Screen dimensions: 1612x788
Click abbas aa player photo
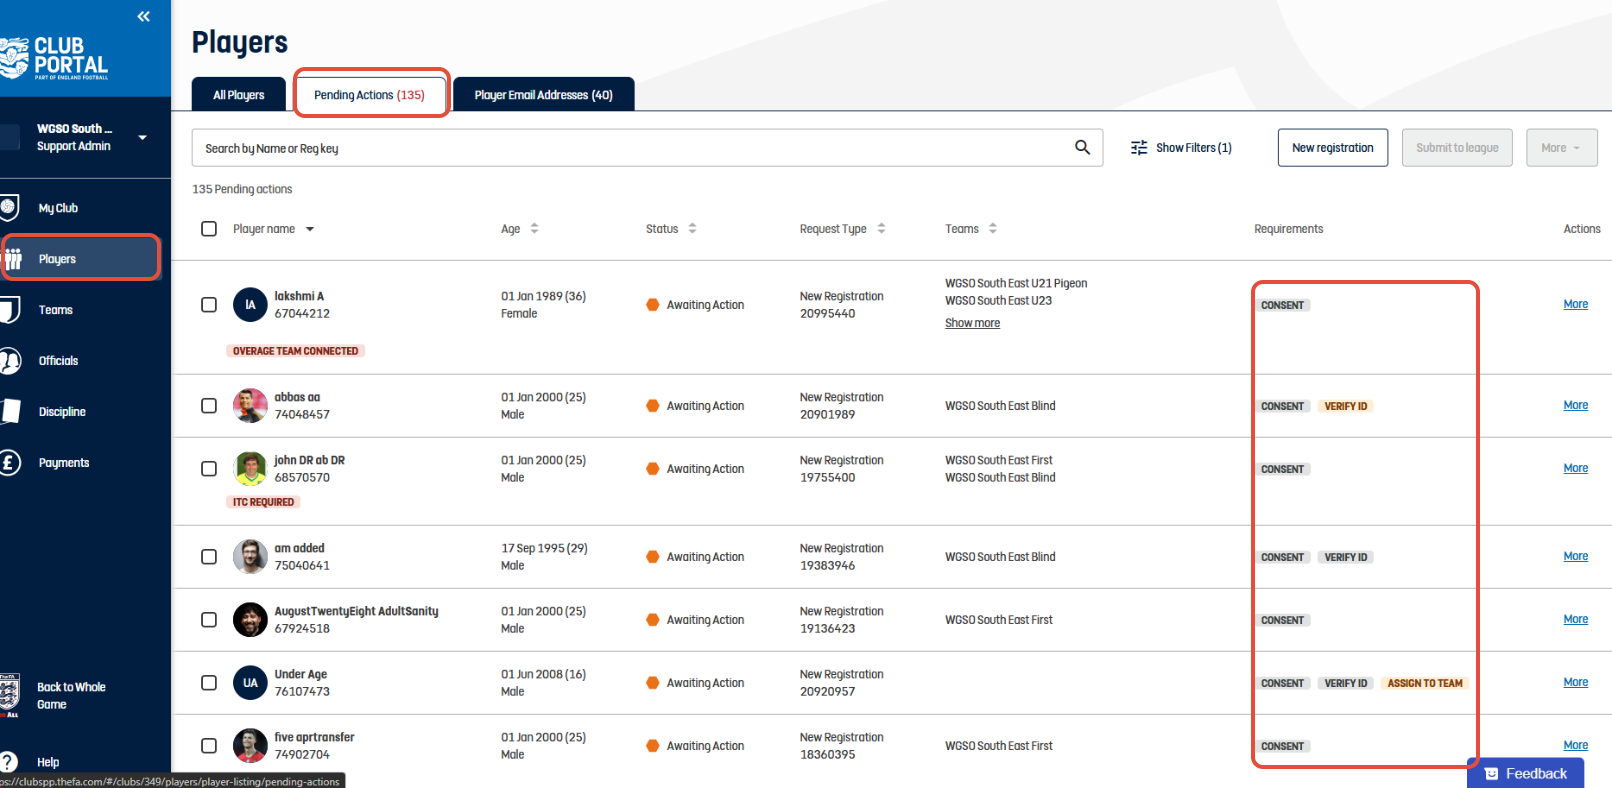click(x=250, y=406)
